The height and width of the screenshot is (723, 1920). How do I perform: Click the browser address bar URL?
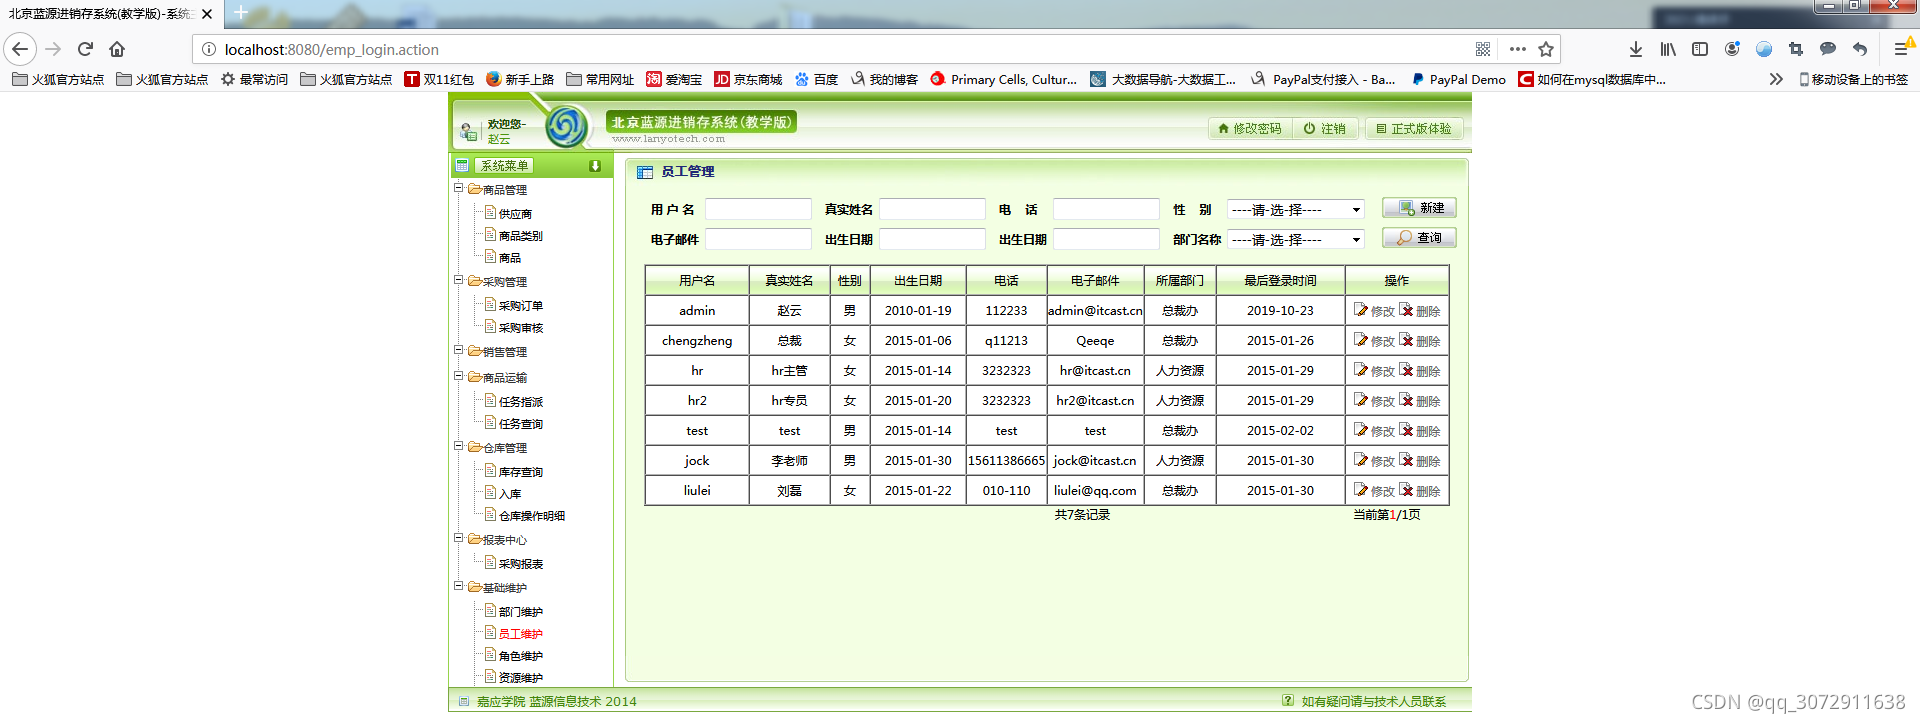click(x=331, y=49)
